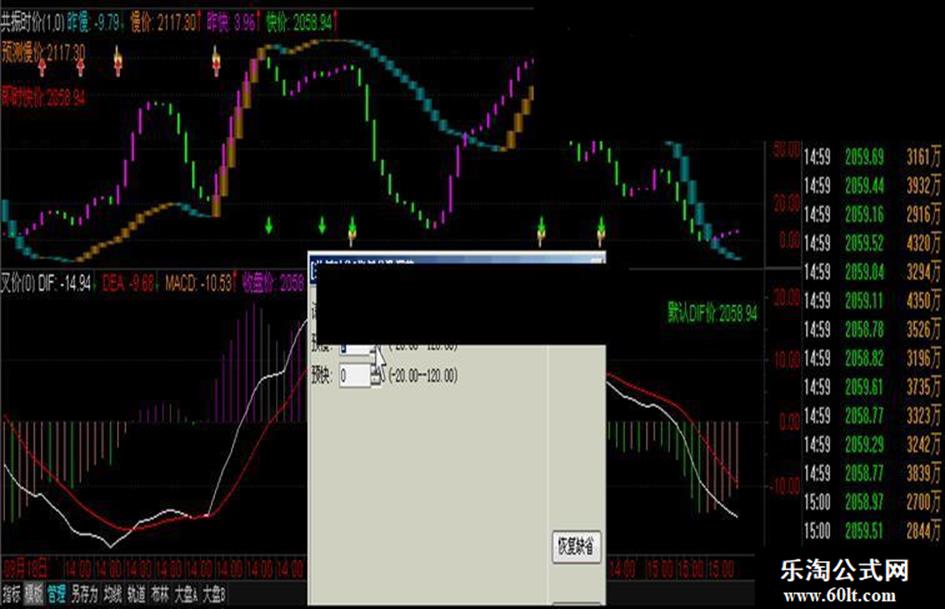Click the 恢复缺省 button in dialog

coord(576,547)
